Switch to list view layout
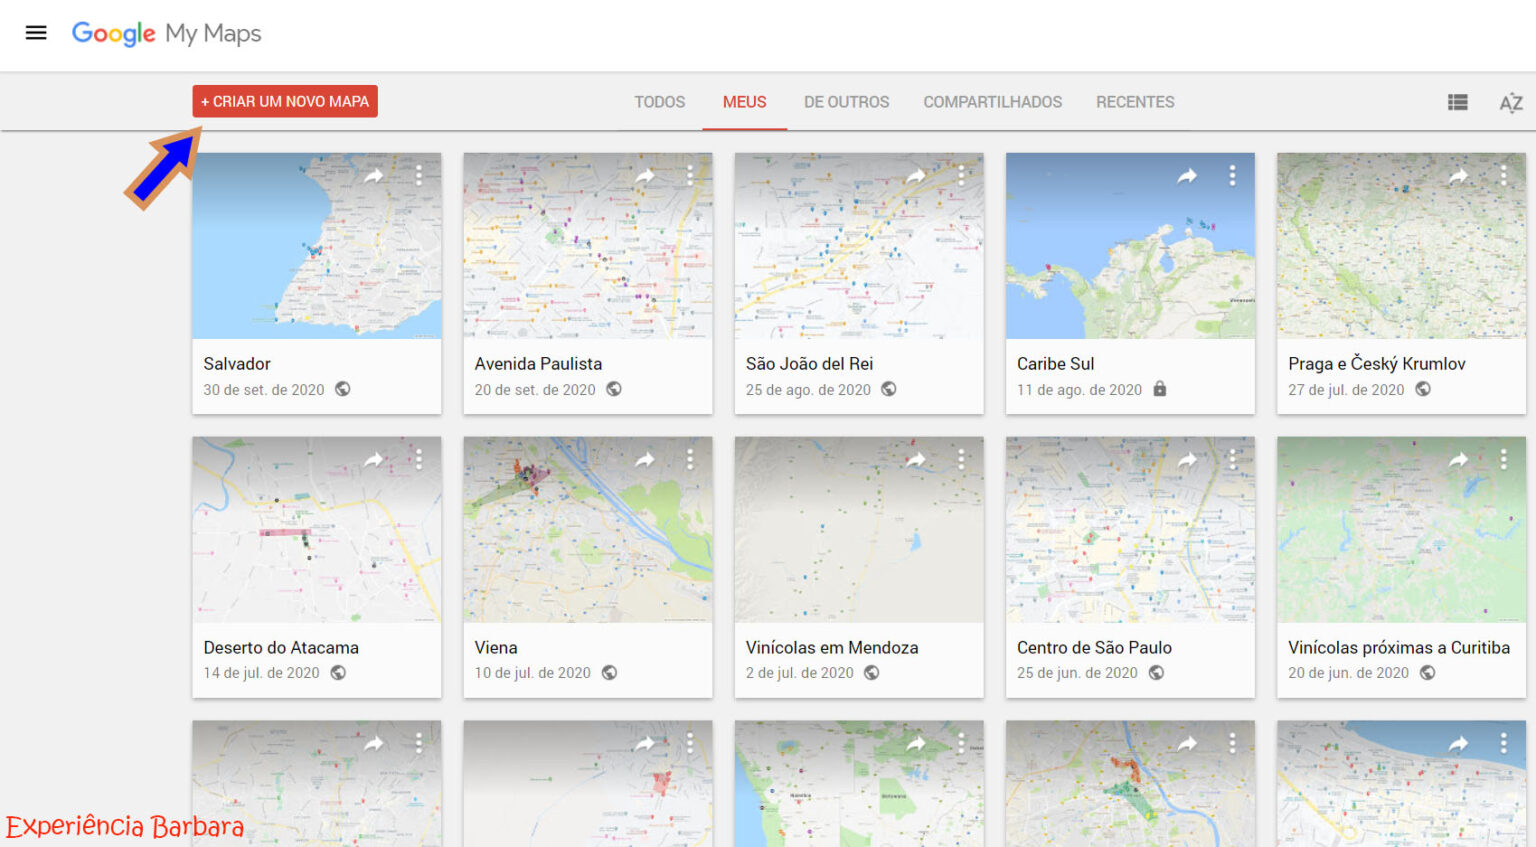The height and width of the screenshot is (847, 1536). point(1457,102)
